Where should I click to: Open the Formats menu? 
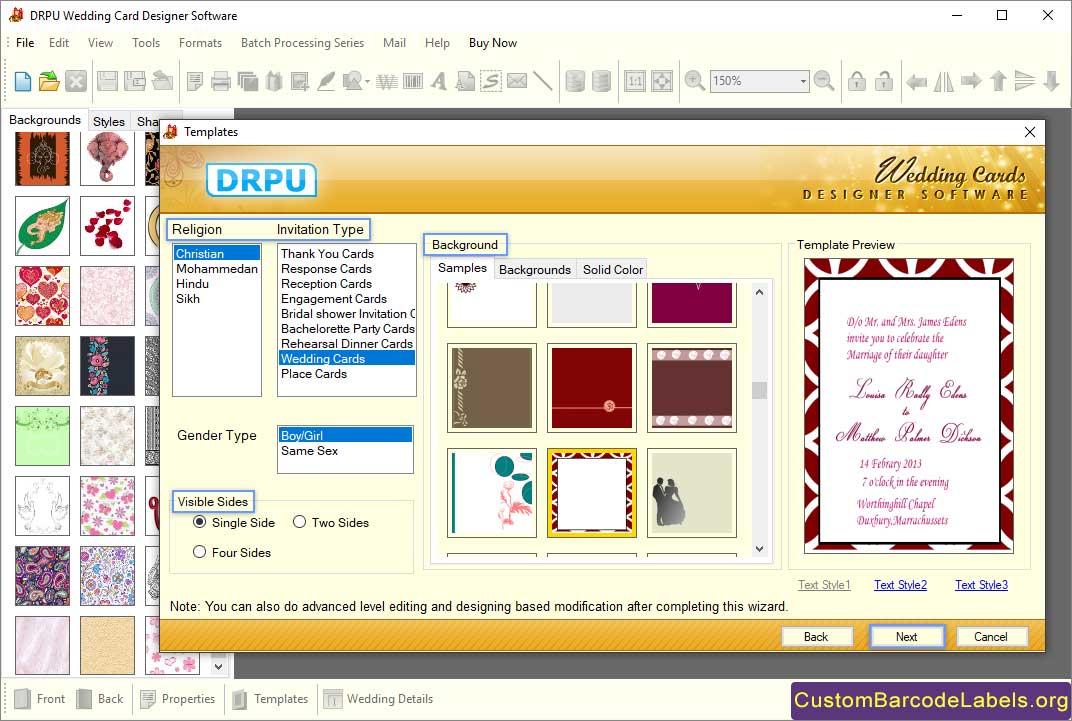pyautogui.click(x=200, y=42)
